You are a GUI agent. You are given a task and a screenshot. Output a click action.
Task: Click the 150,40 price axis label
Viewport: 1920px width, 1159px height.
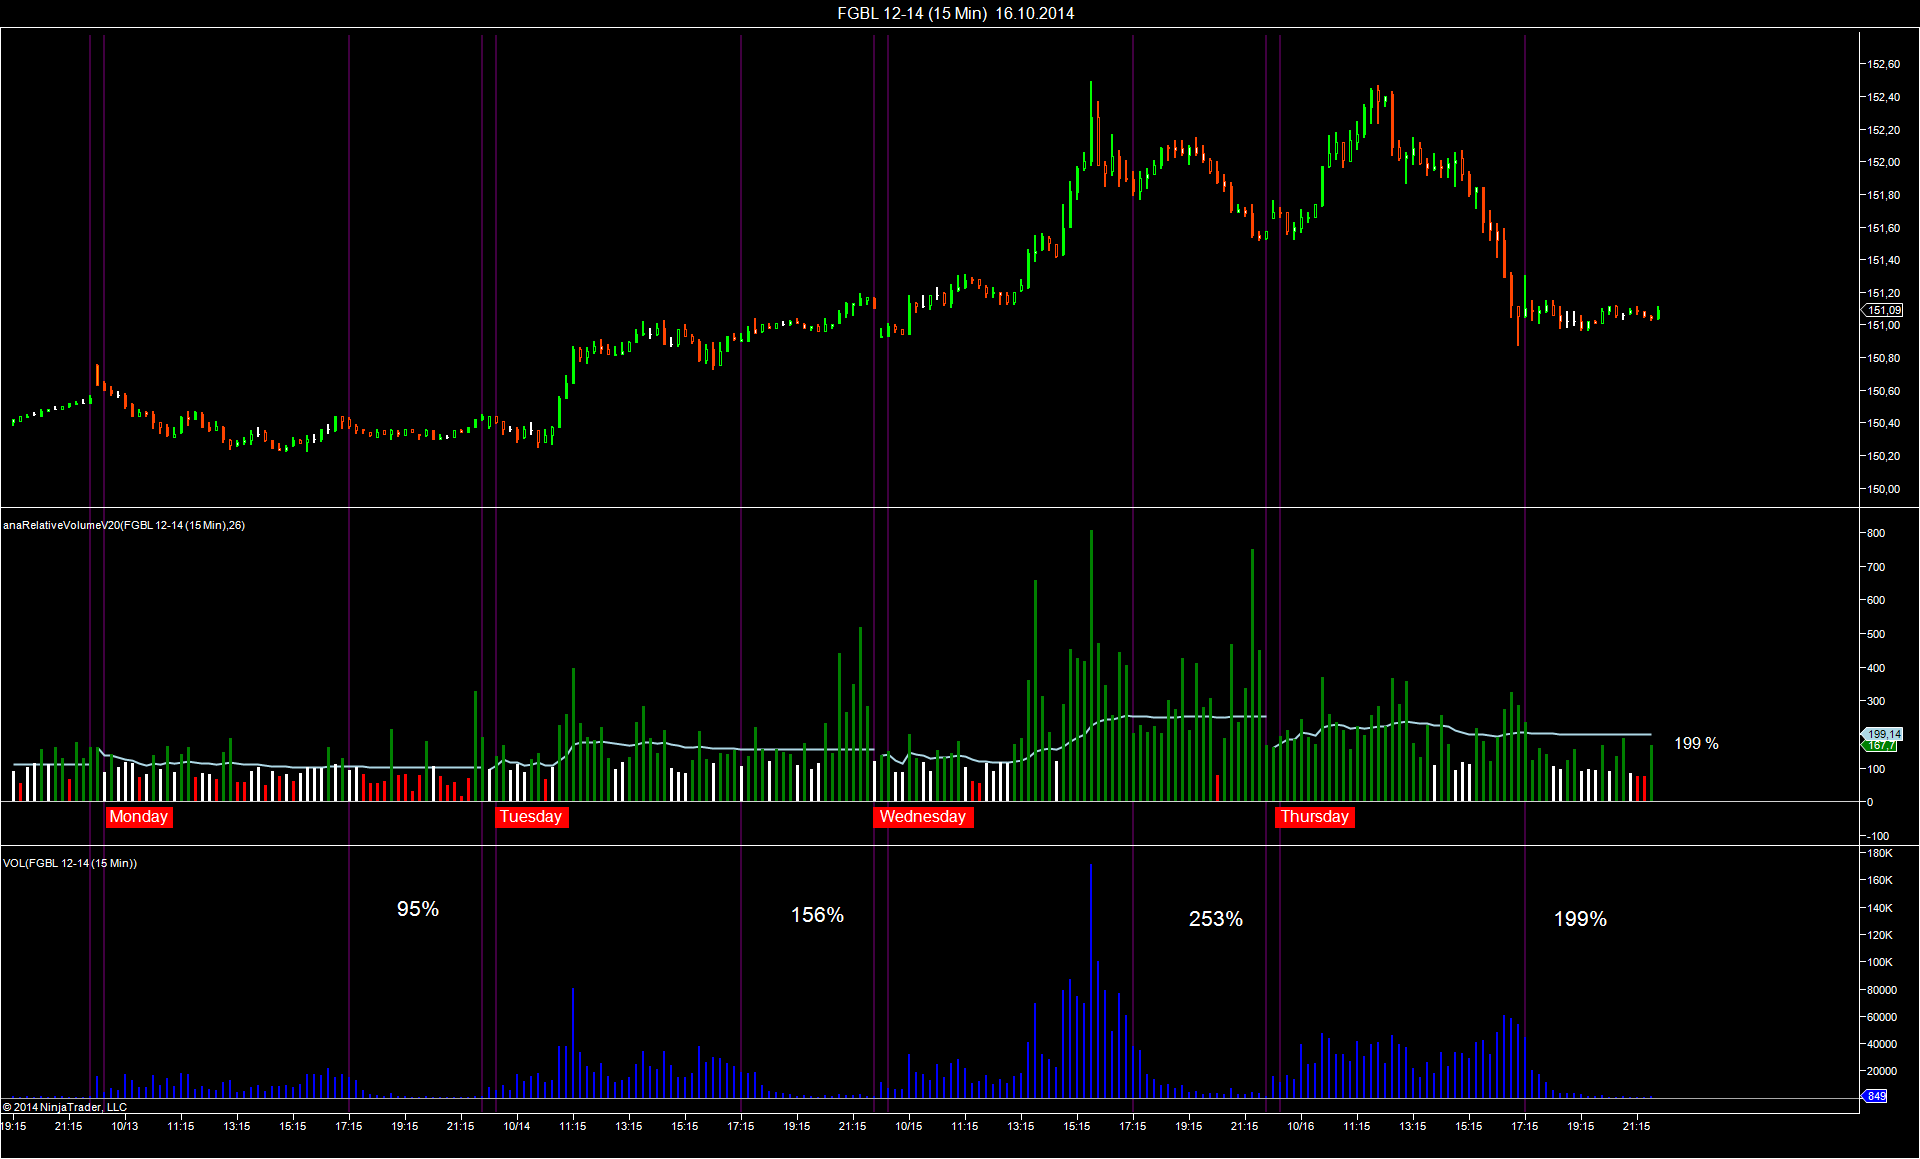click(x=1884, y=423)
